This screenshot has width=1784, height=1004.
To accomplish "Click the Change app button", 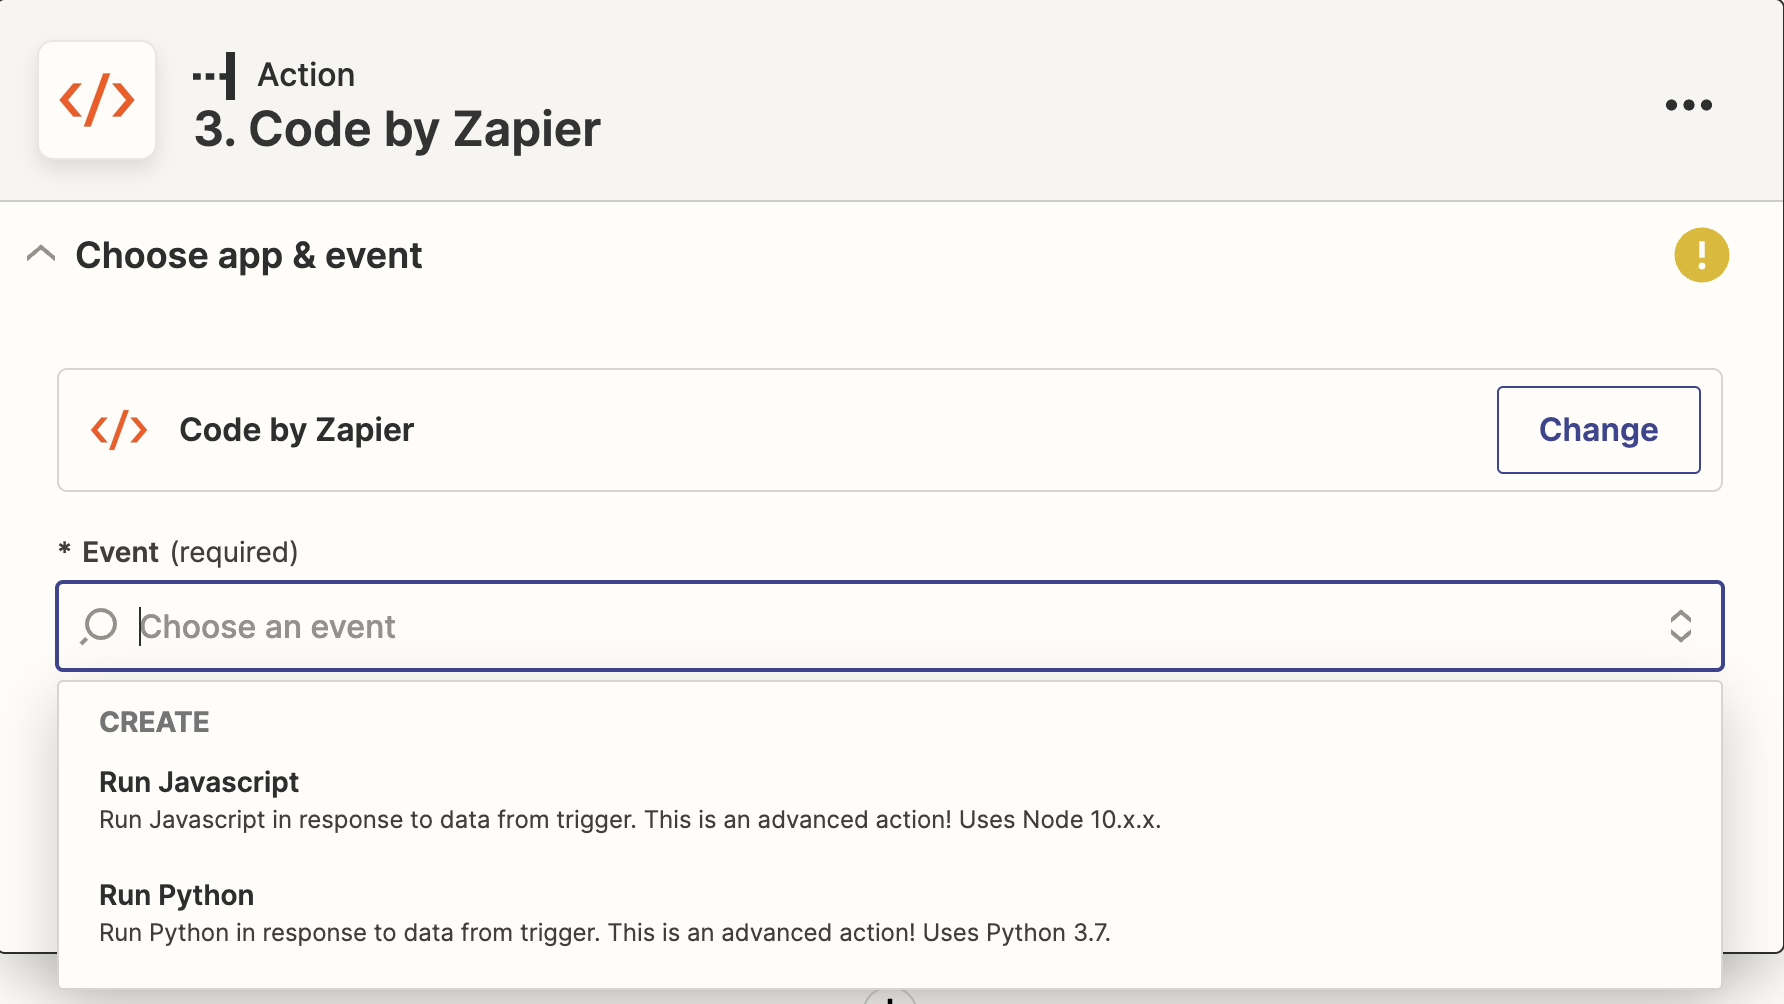I will point(1599,430).
